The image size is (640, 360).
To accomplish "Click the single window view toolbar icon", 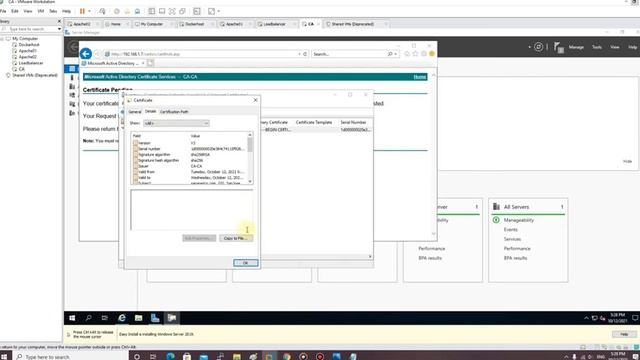I will pos(162,11).
